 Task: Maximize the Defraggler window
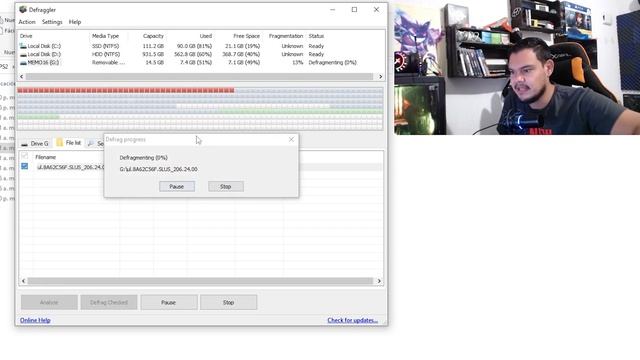(x=354, y=9)
